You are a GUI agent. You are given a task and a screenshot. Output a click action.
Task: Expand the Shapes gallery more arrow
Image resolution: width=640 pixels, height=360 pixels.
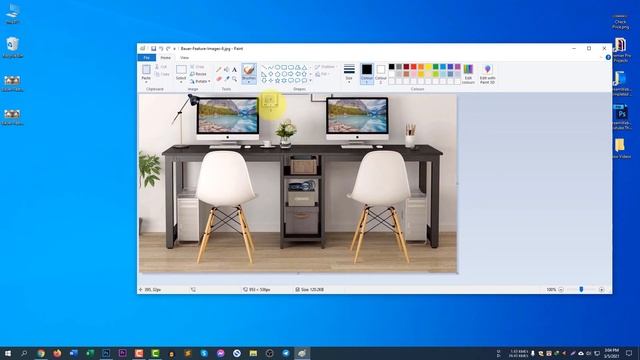tap(310, 80)
